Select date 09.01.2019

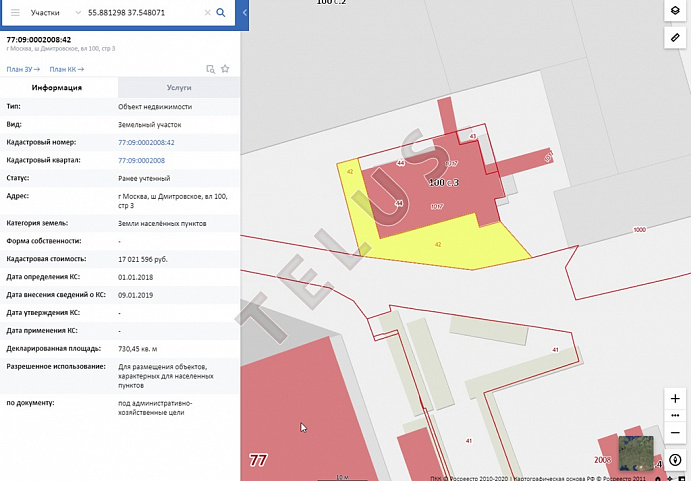pyautogui.click(x=135, y=295)
